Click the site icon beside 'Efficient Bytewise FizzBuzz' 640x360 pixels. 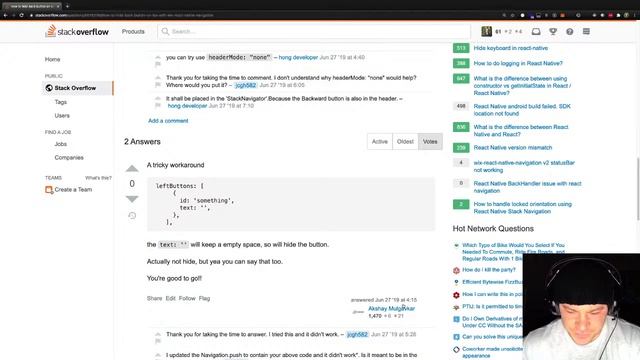(x=456, y=282)
